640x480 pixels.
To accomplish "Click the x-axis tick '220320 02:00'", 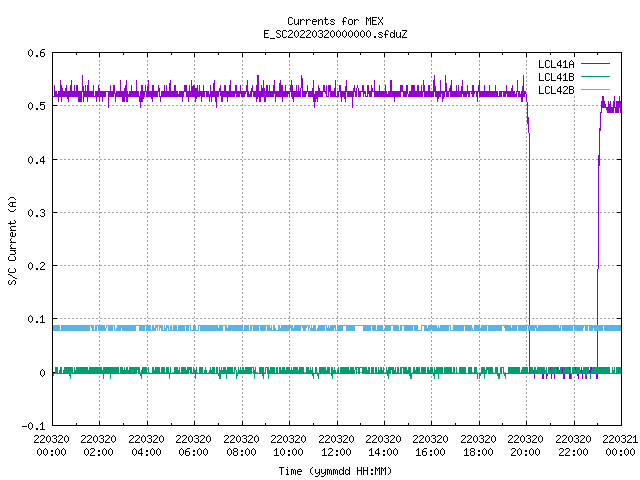I will pos(98,446).
